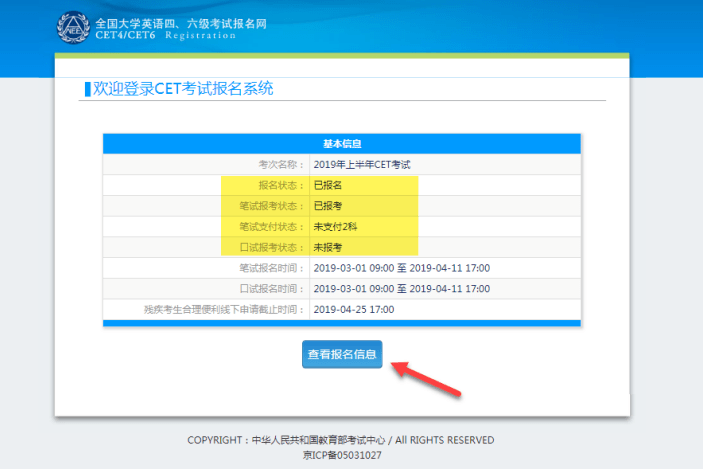Click the 报名状态 label
703x469 pixels.
pos(282,185)
